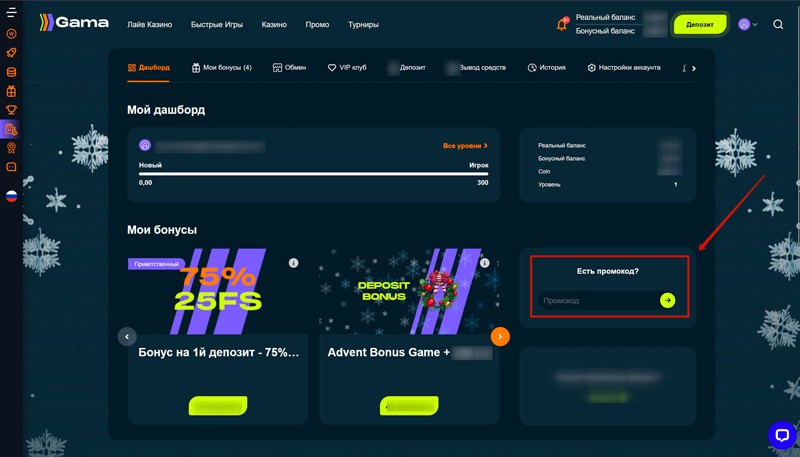The width and height of the screenshot is (800, 457).
Task: Show the next bonus with the orange arrow
Action: pyautogui.click(x=500, y=337)
